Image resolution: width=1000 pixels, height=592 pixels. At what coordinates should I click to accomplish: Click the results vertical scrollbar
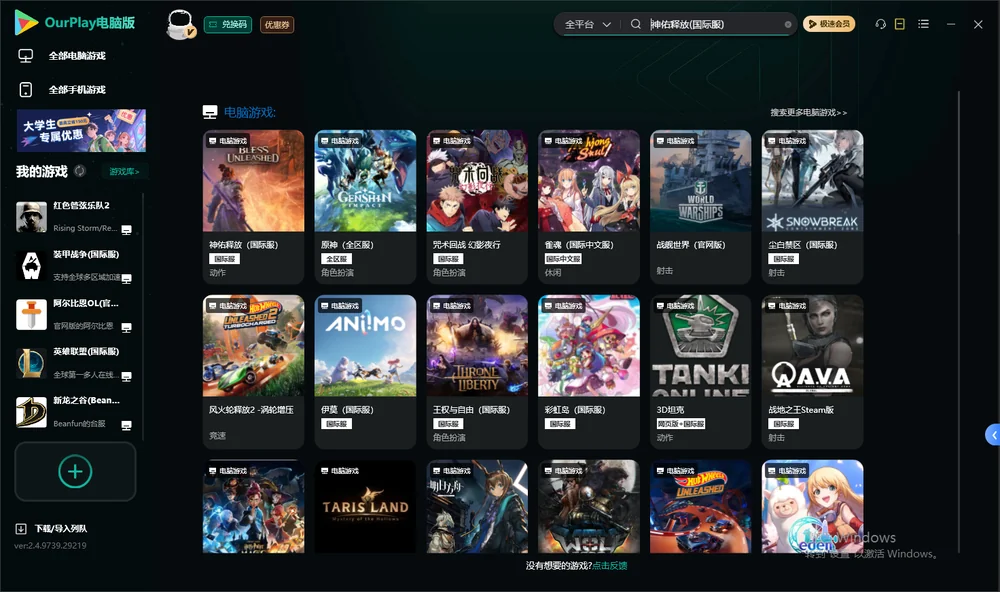(958, 322)
